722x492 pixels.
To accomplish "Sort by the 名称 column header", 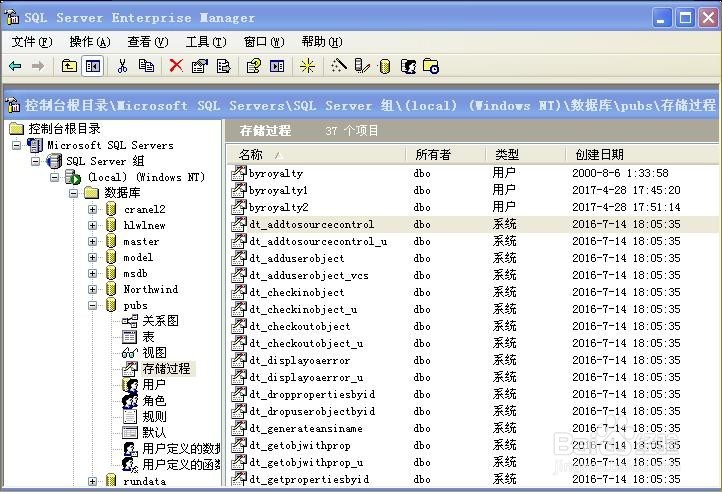I will coord(316,154).
